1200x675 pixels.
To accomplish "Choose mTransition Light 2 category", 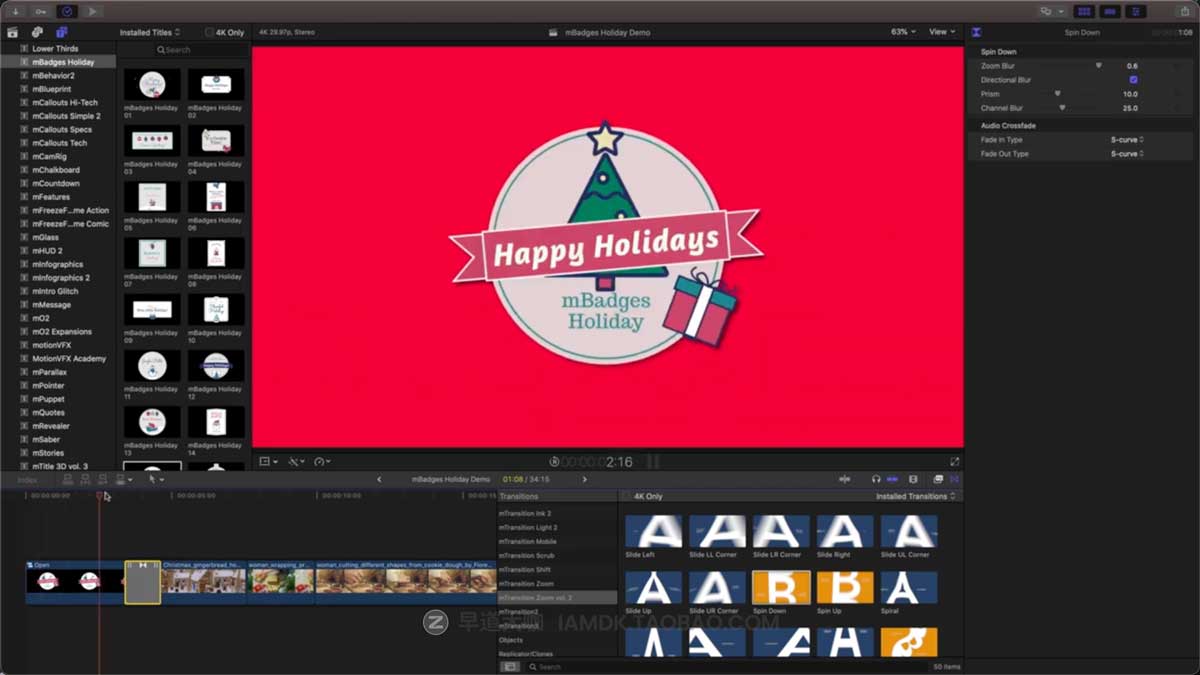I will [x=528, y=527].
